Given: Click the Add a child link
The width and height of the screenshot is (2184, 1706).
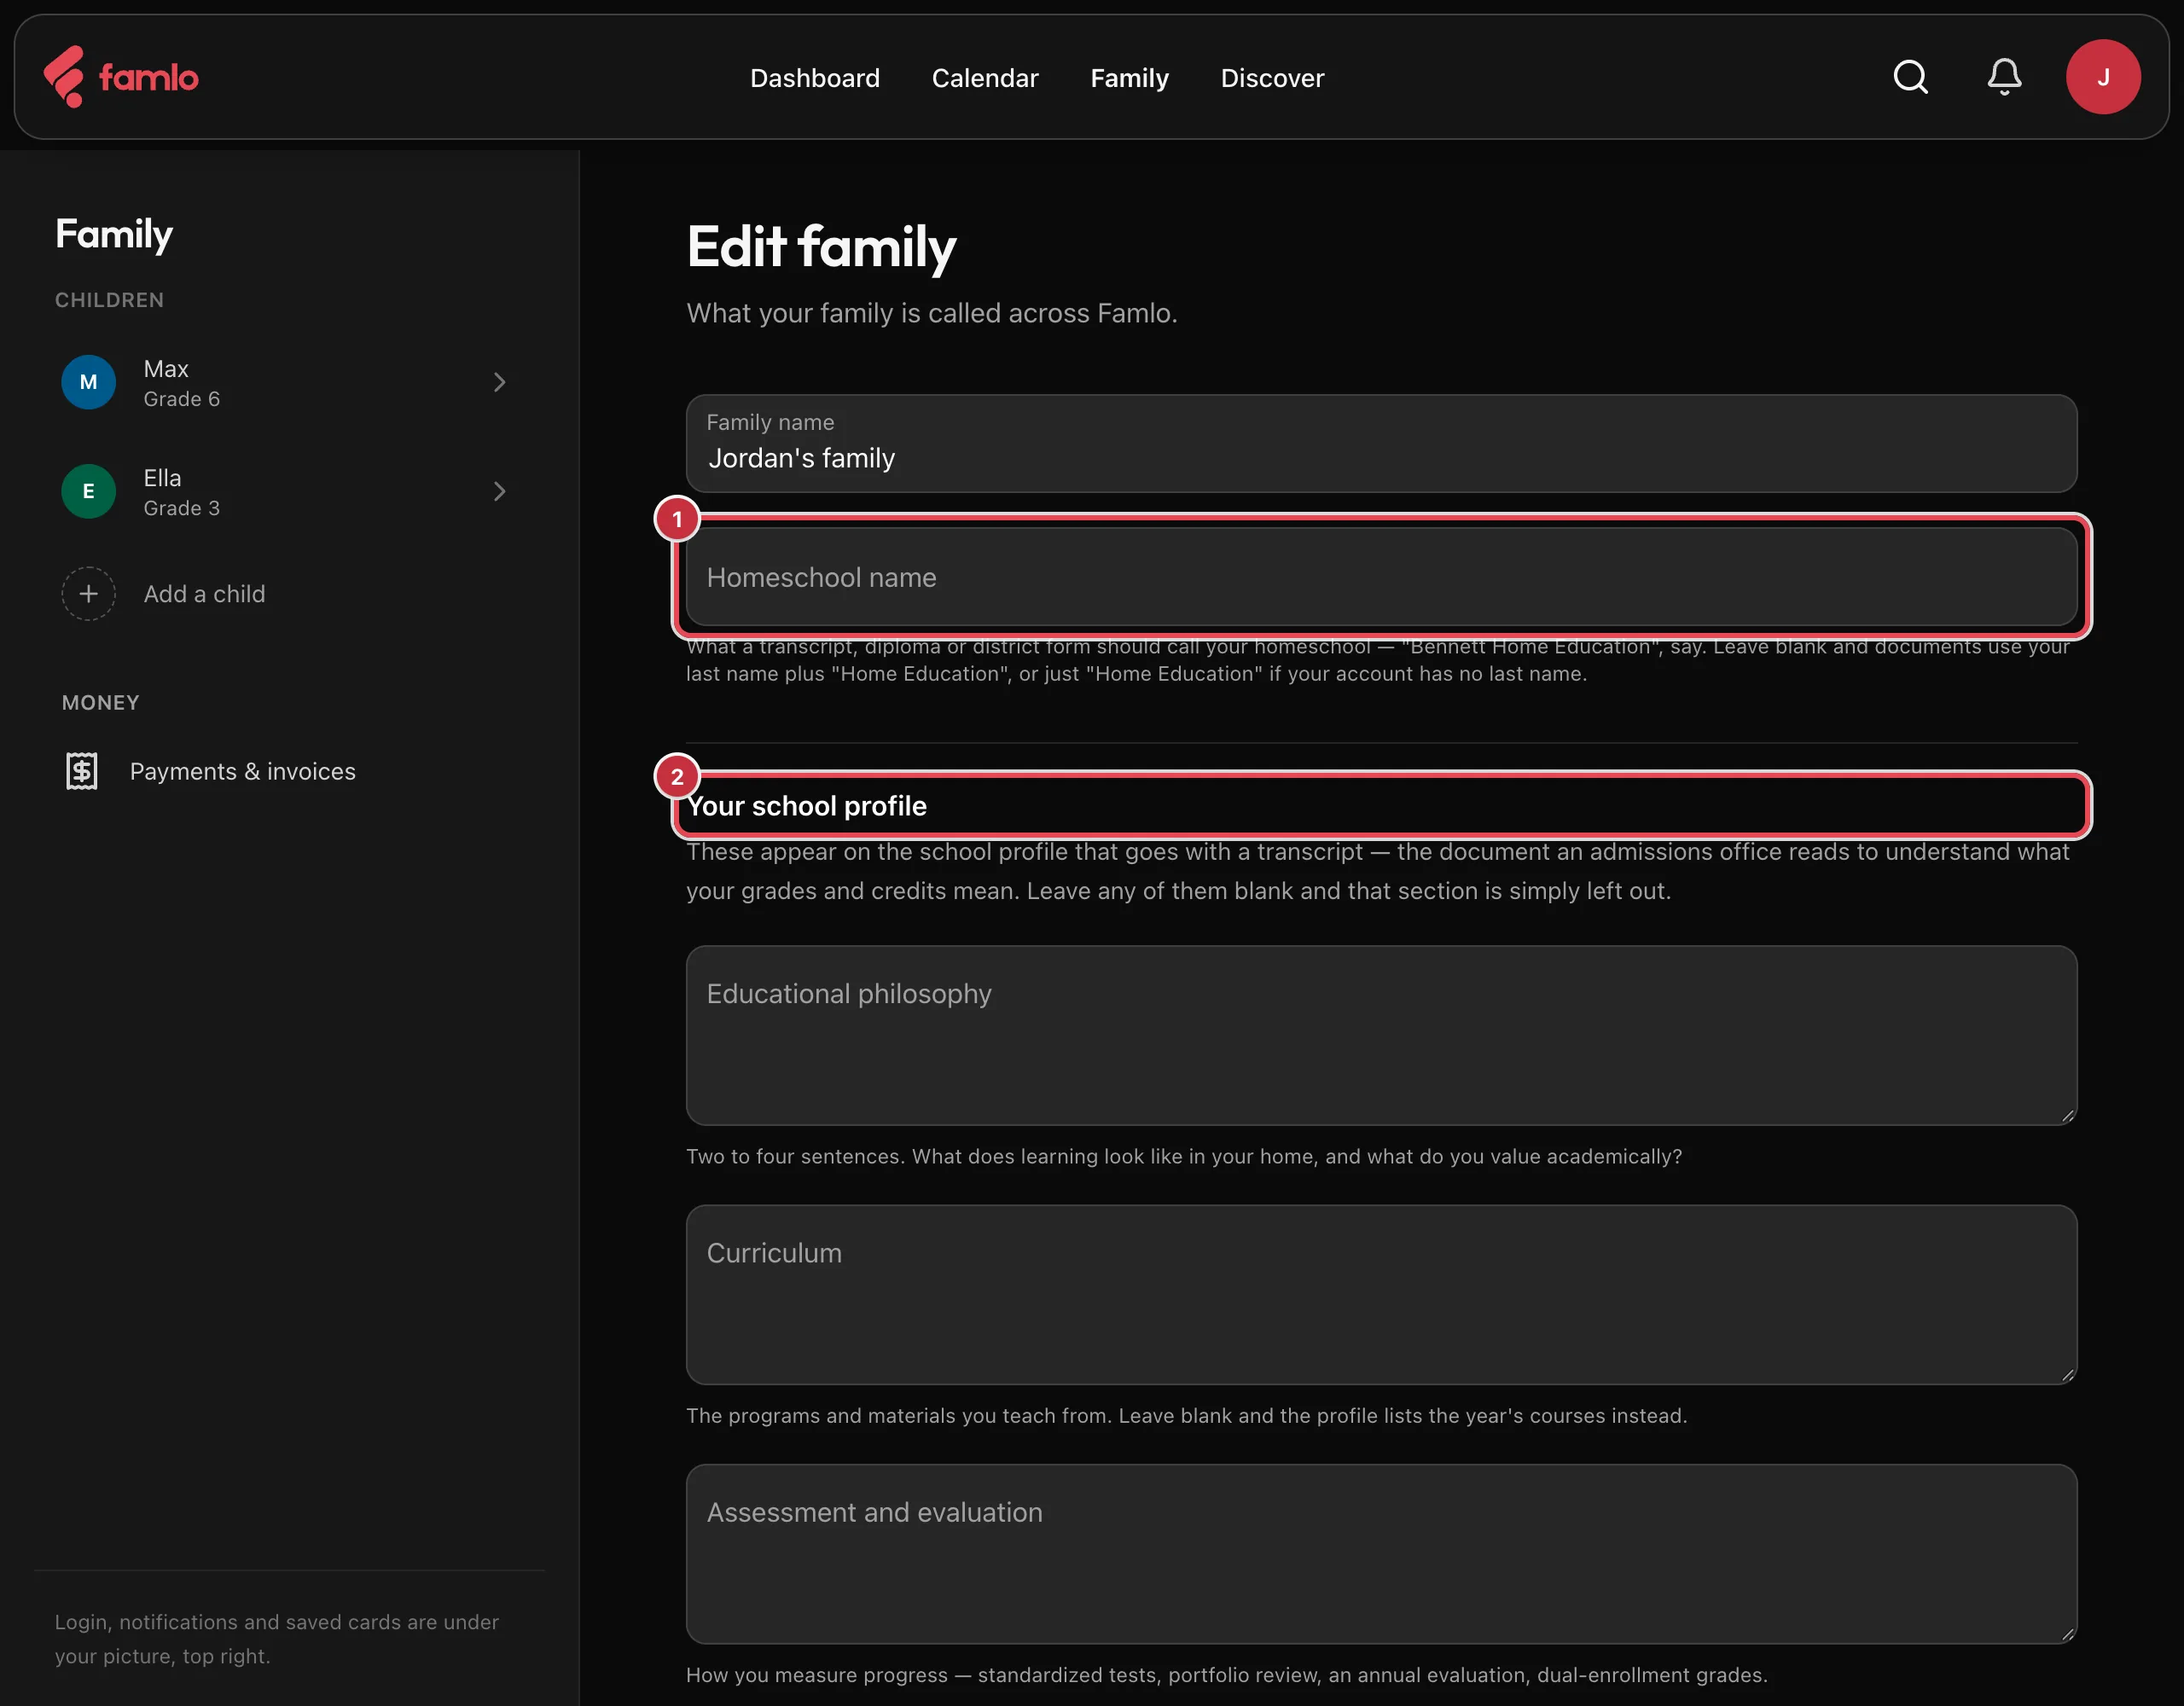Looking at the screenshot, I should (x=204, y=594).
